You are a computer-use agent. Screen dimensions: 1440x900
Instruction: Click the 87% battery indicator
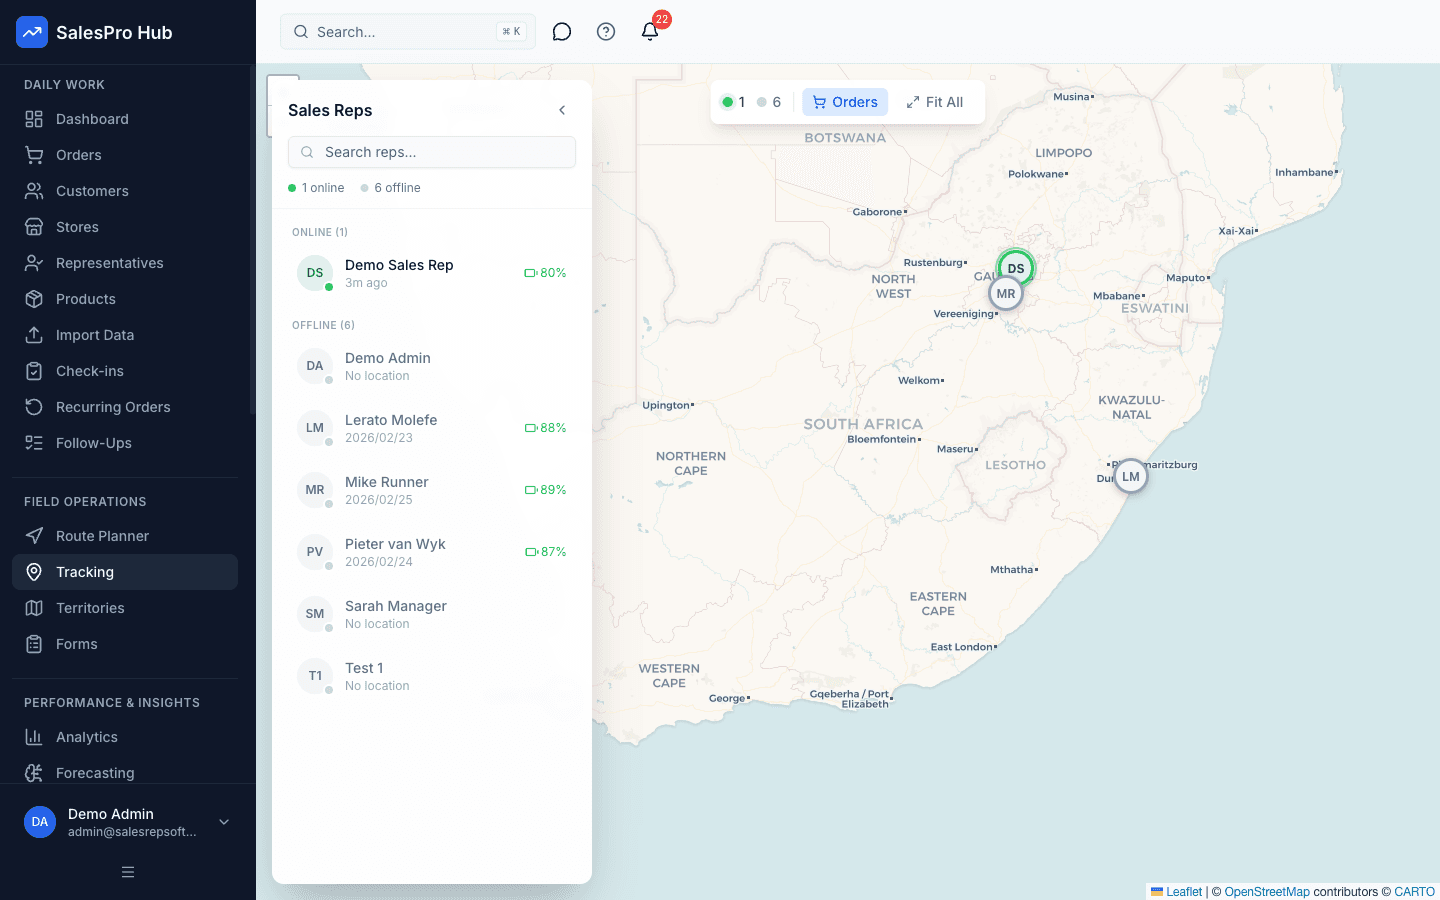[x=546, y=552]
